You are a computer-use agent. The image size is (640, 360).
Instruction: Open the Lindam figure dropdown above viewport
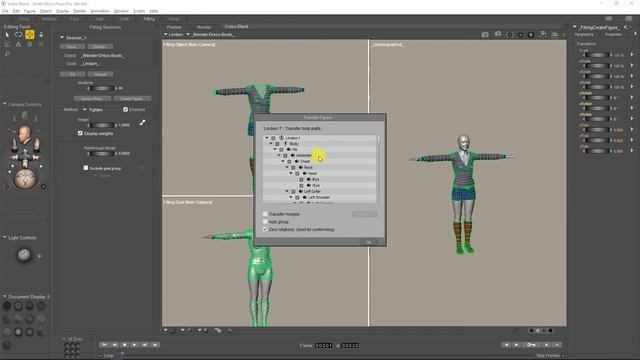tap(173, 35)
